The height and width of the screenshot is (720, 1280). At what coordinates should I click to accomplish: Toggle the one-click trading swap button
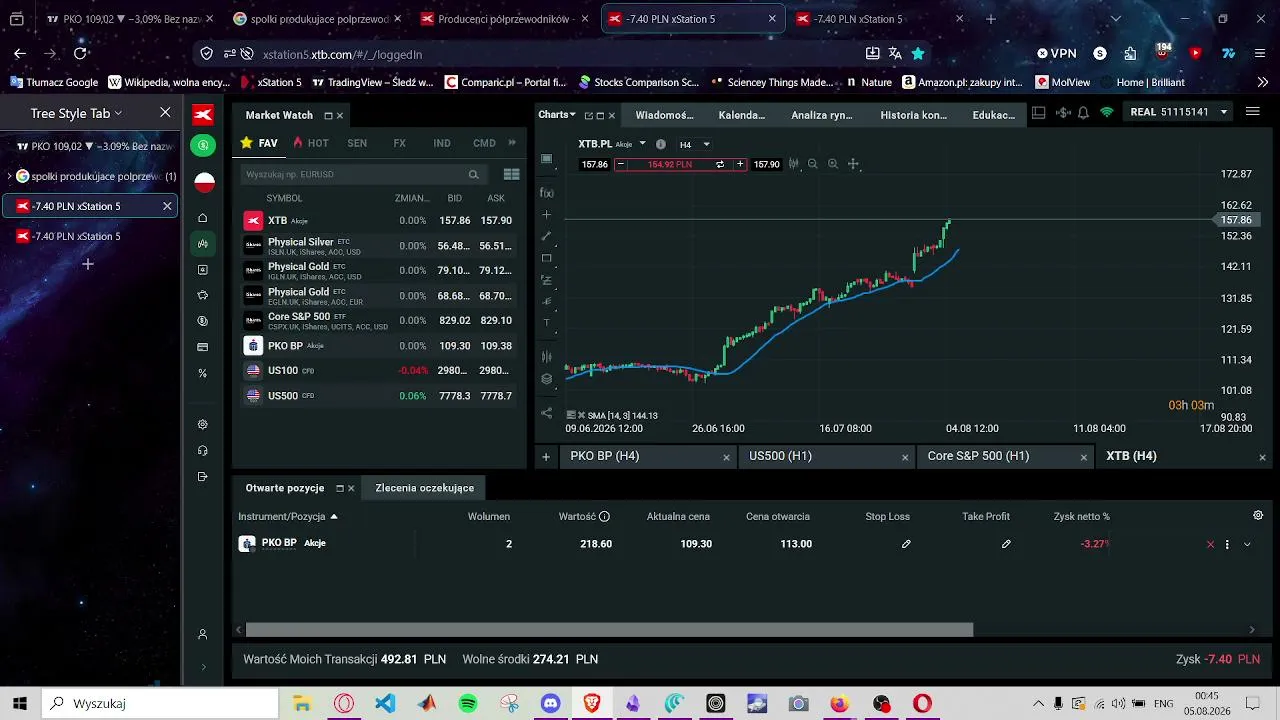pos(720,164)
